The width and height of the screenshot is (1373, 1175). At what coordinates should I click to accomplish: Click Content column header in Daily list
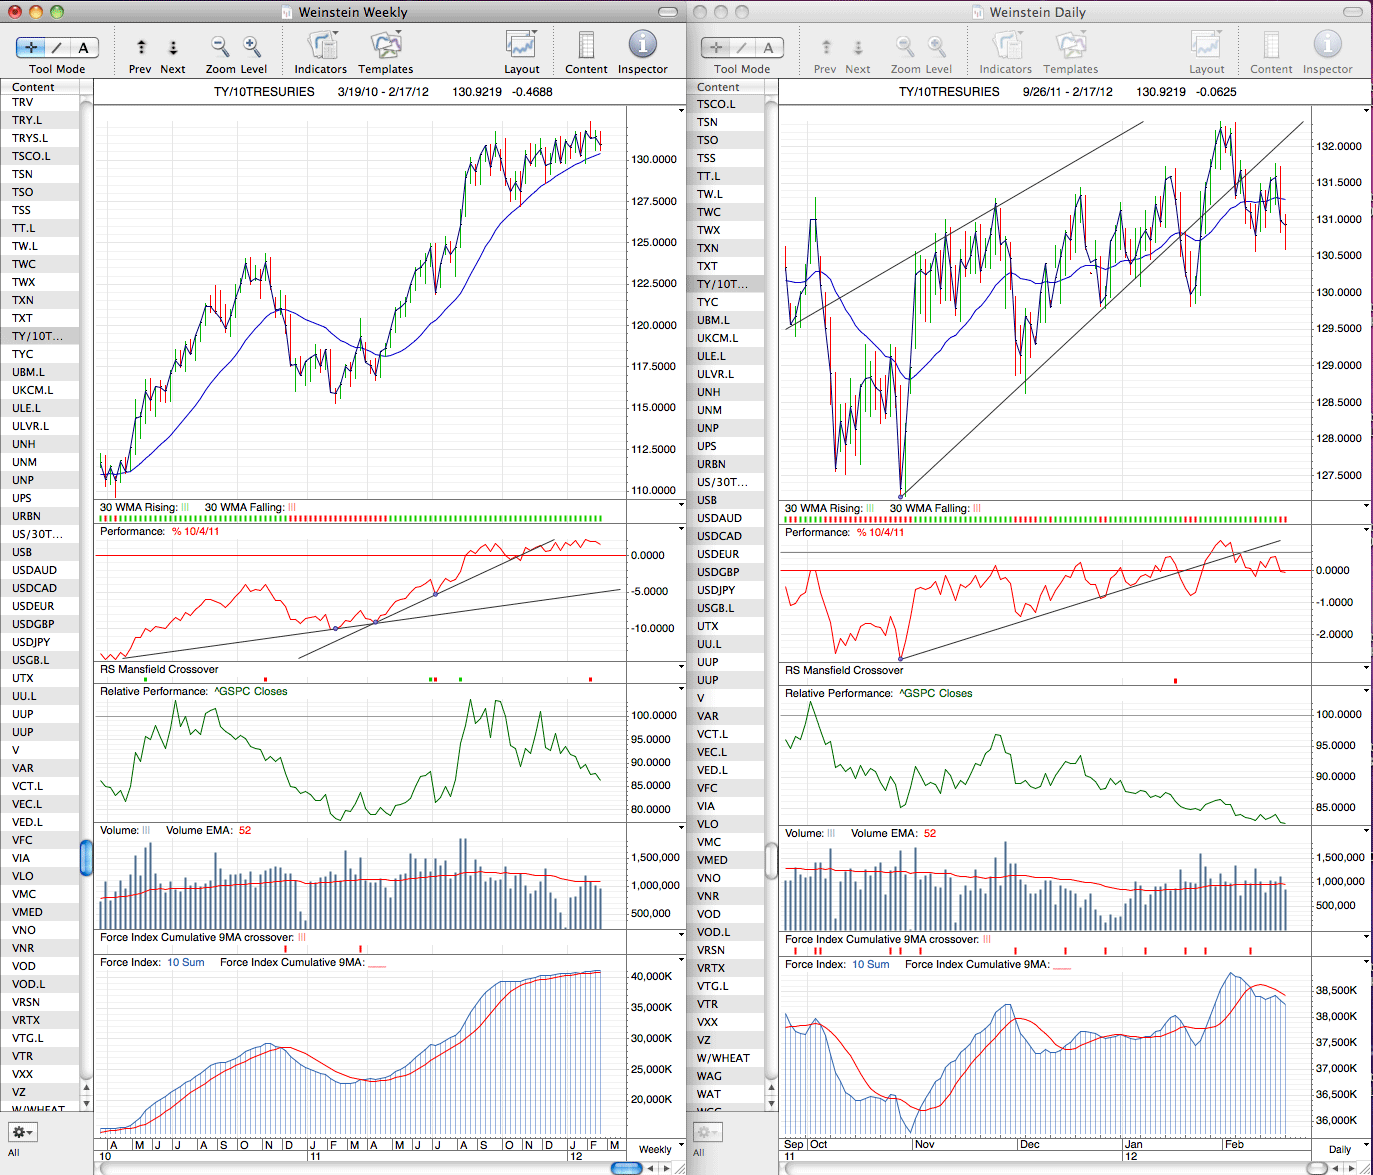point(725,87)
